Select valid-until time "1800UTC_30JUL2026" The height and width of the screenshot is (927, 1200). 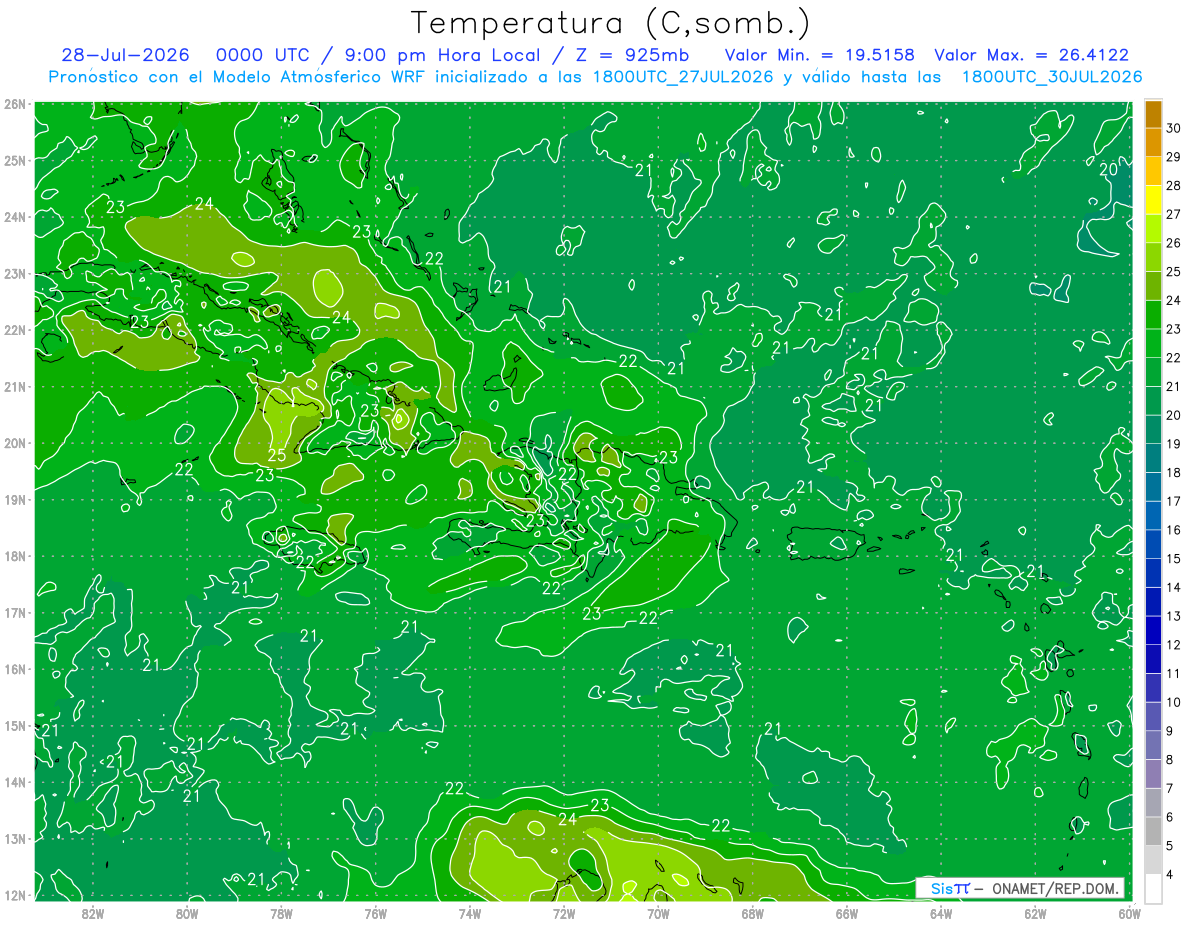[1052, 76]
